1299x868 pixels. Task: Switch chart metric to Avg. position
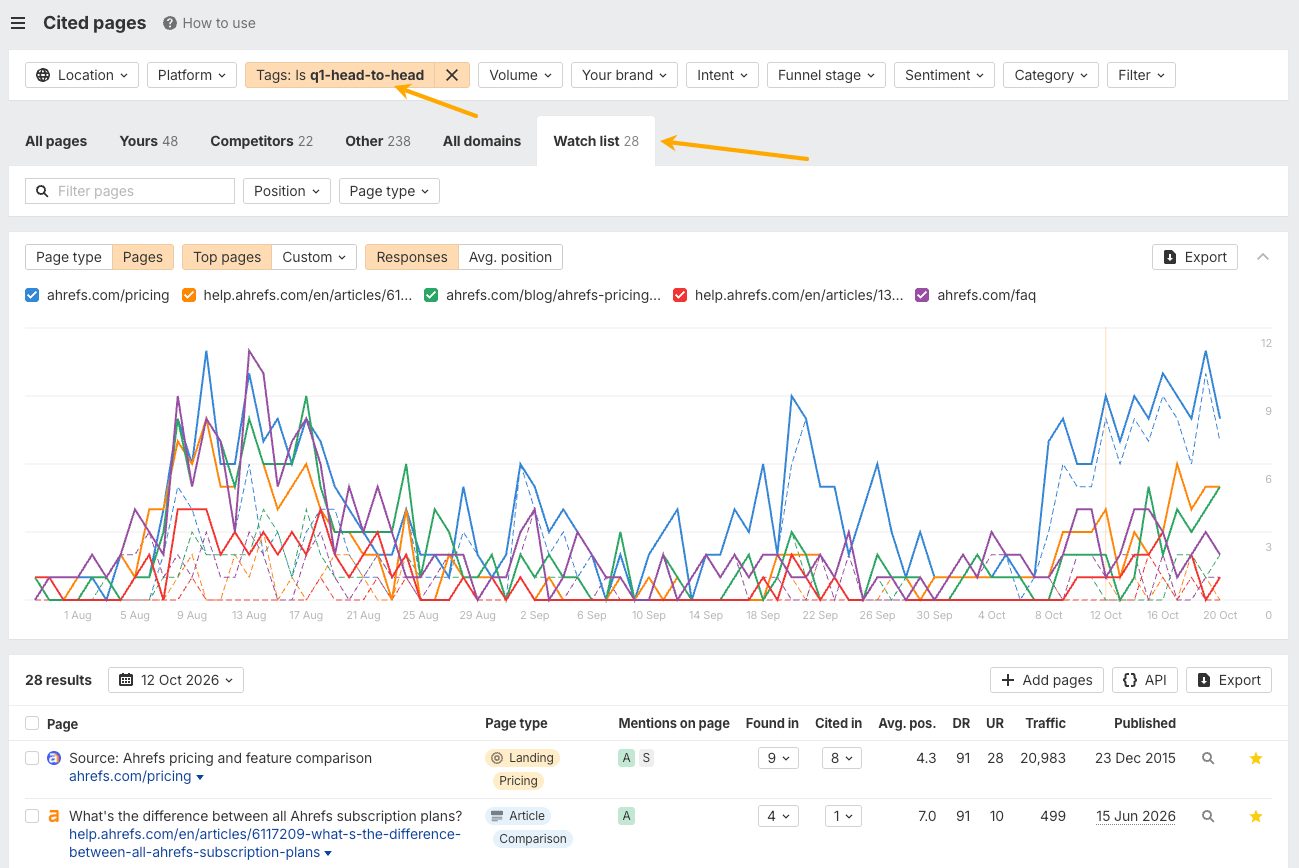click(x=511, y=257)
